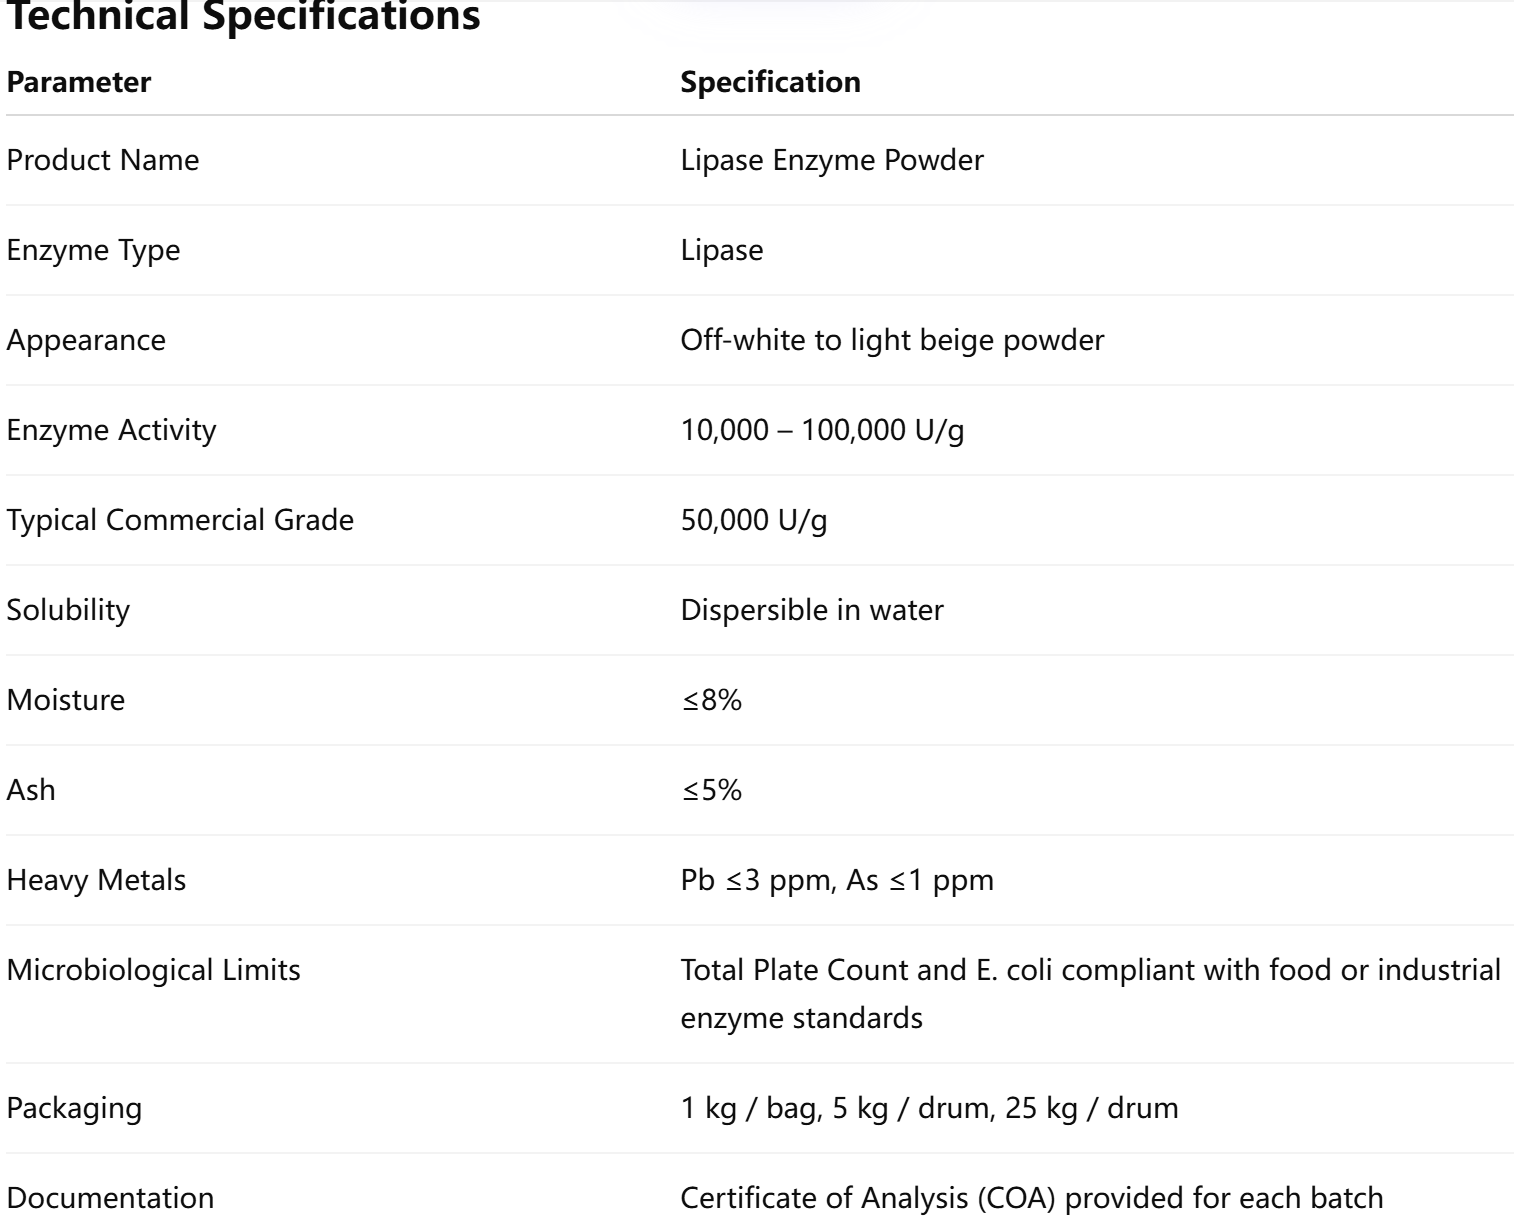
Task: Click the 10,000 – 100,000 U/g value
Action: [822, 430]
